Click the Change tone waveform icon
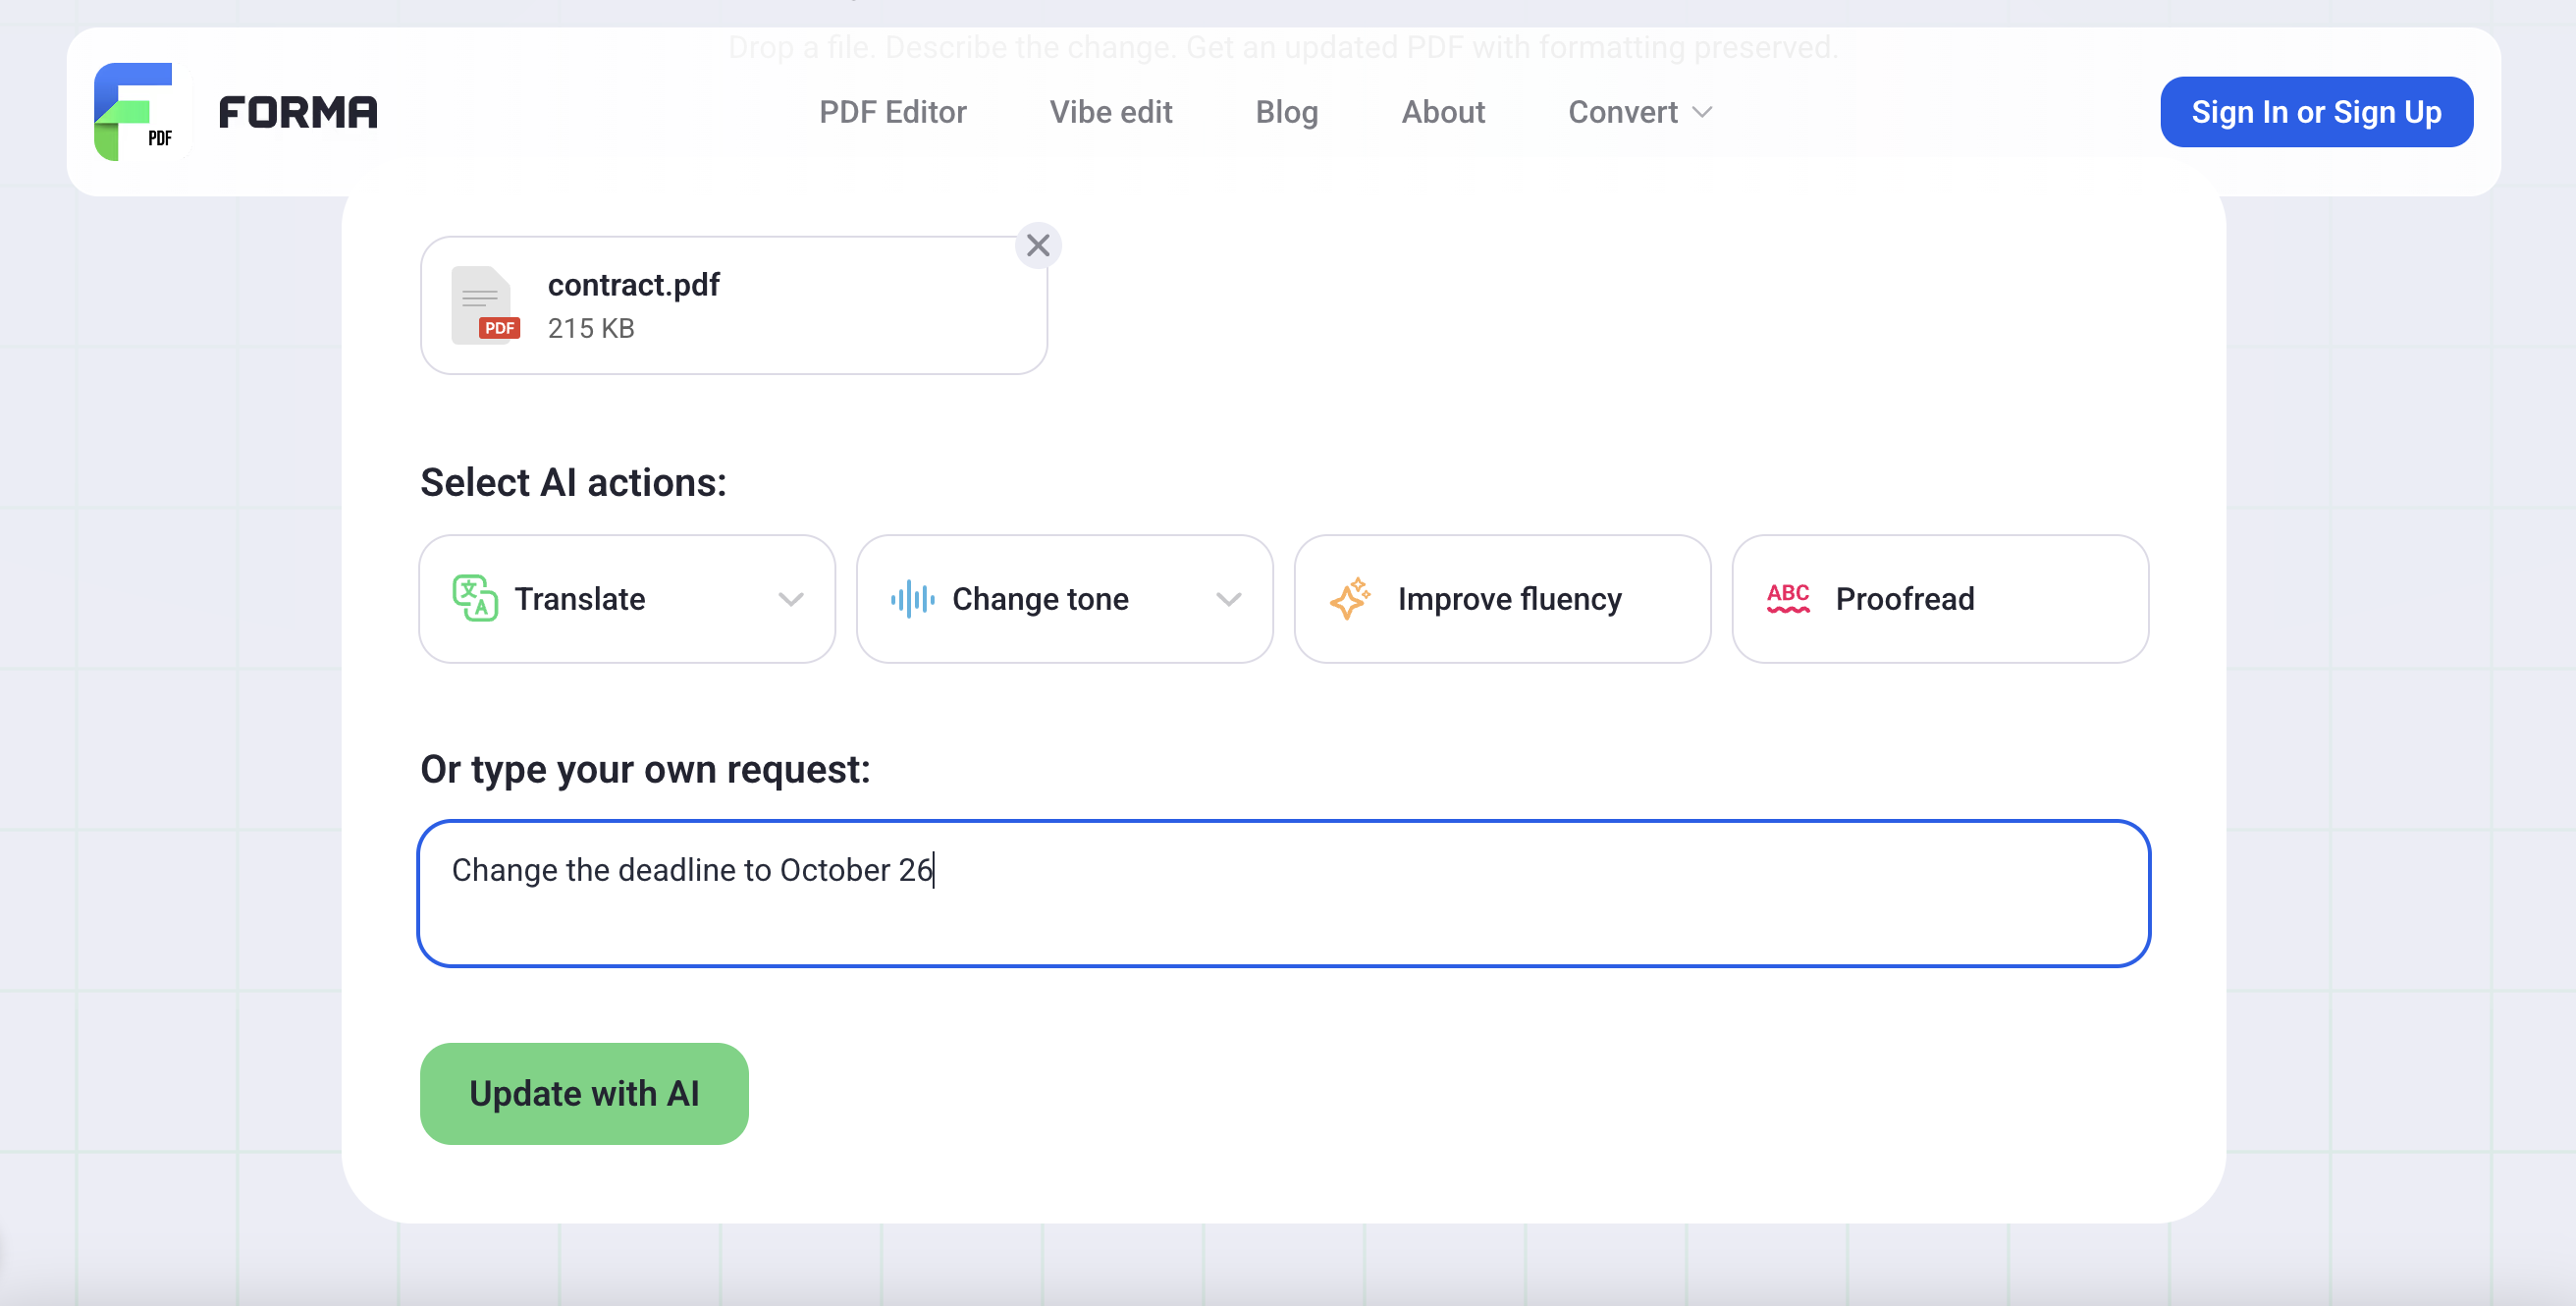This screenshot has width=2576, height=1306. (x=912, y=598)
